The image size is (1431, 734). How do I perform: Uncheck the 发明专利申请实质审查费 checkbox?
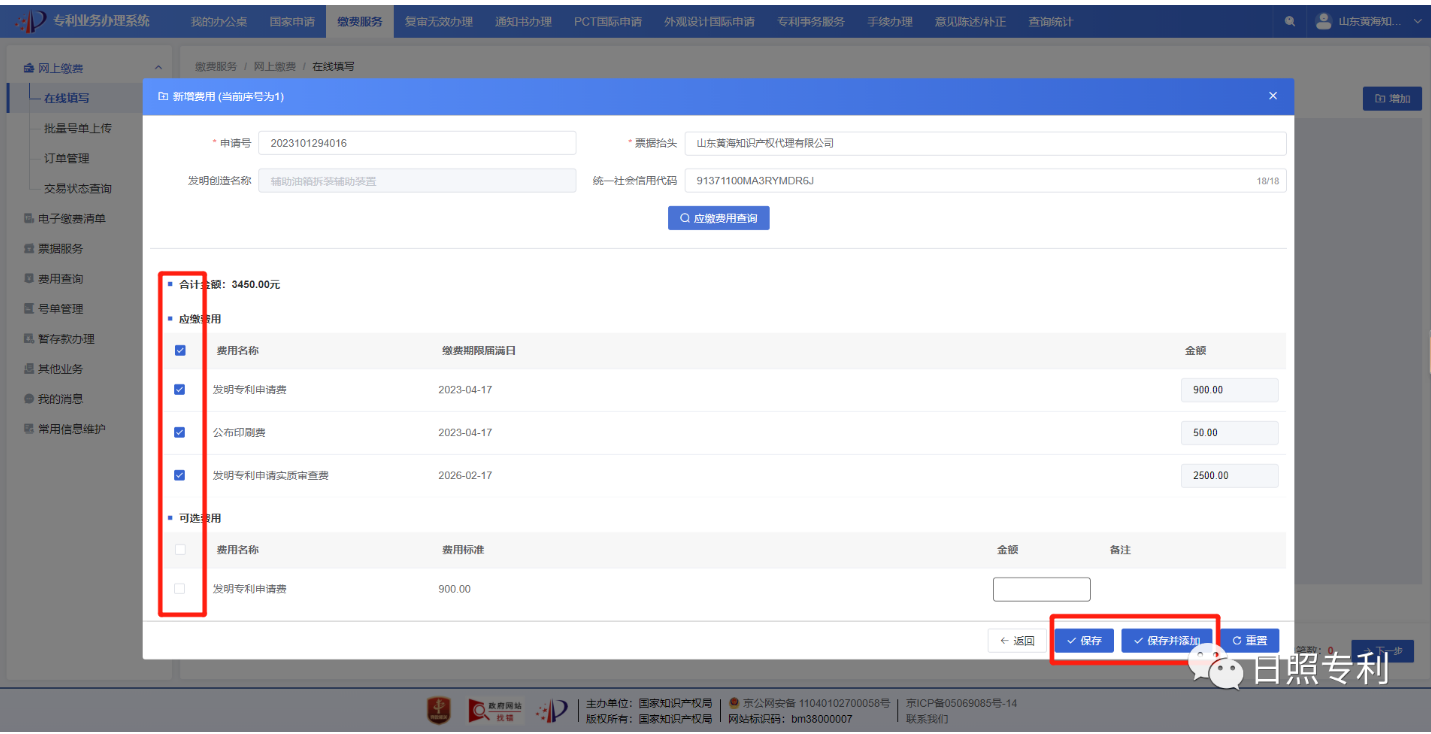[x=180, y=476]
